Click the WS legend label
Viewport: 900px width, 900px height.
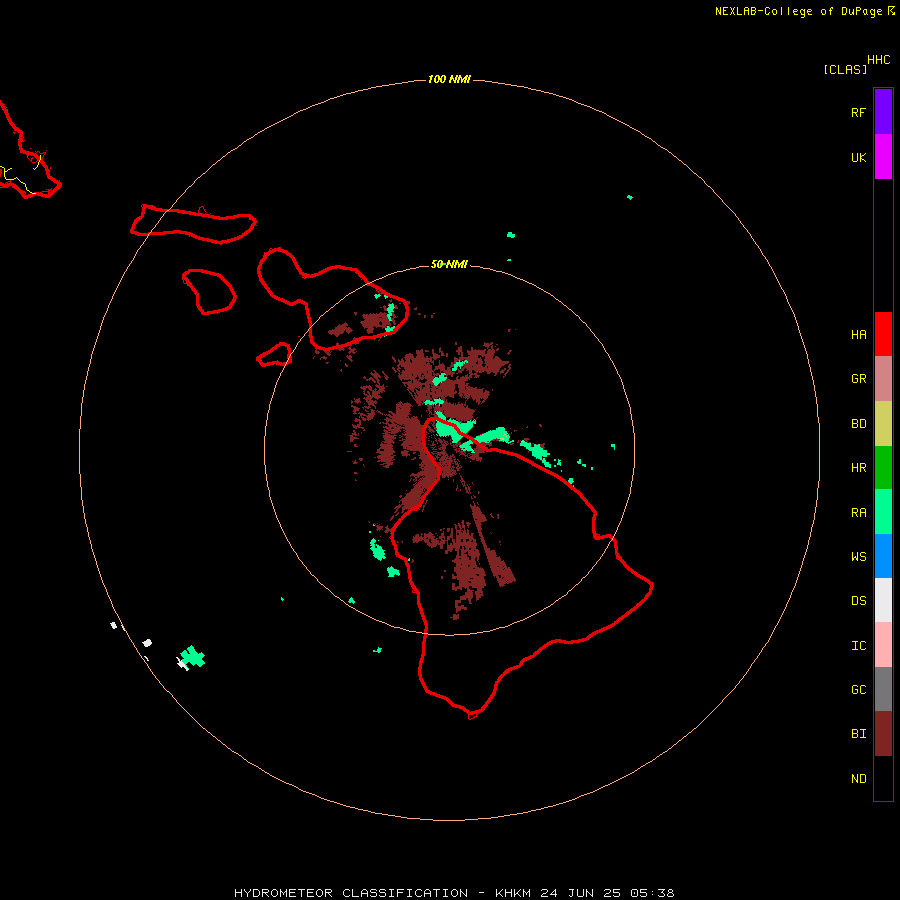click(x=858, y=556)
